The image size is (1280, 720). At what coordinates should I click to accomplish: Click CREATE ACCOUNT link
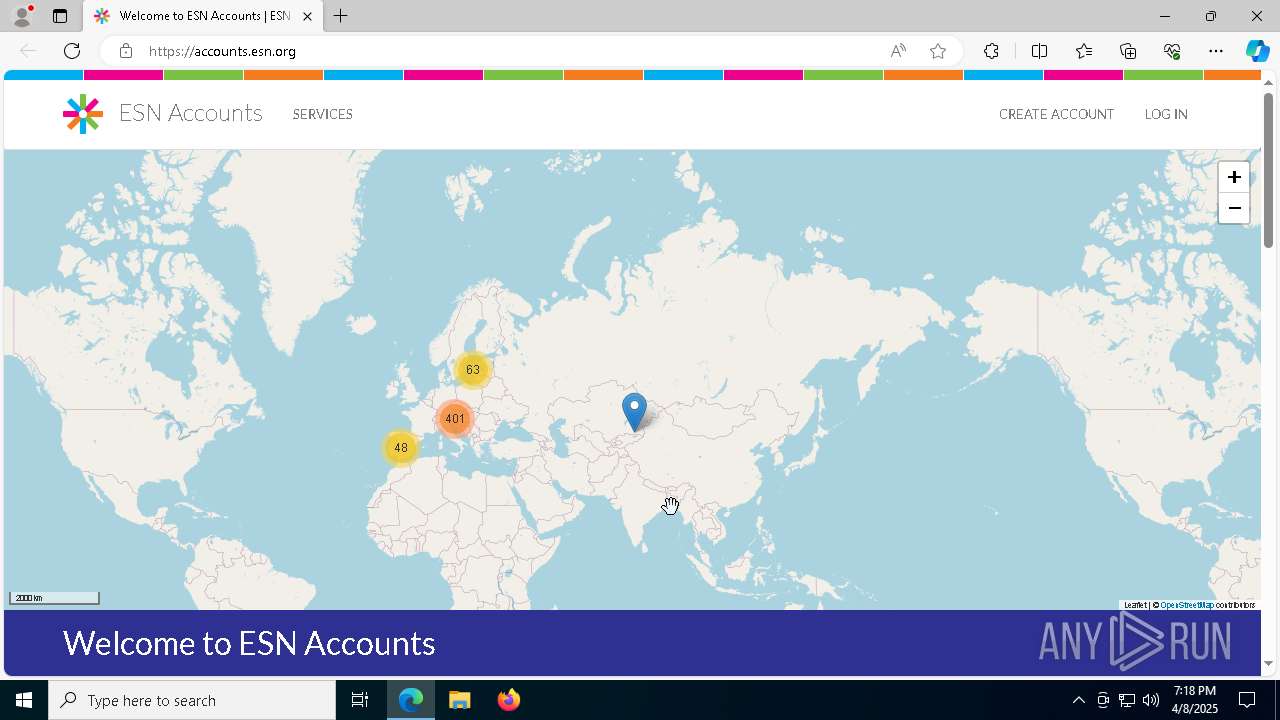click(x=1056, y=114)
